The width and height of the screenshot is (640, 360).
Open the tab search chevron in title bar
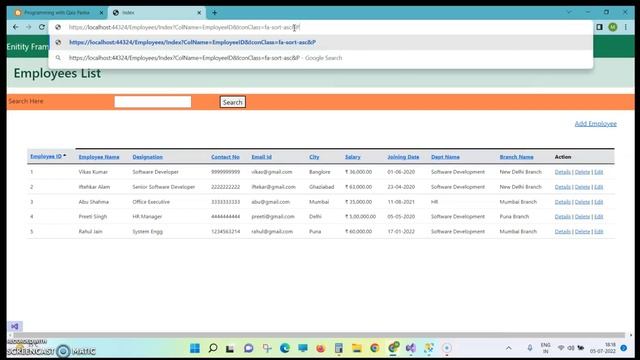(569, 12)
